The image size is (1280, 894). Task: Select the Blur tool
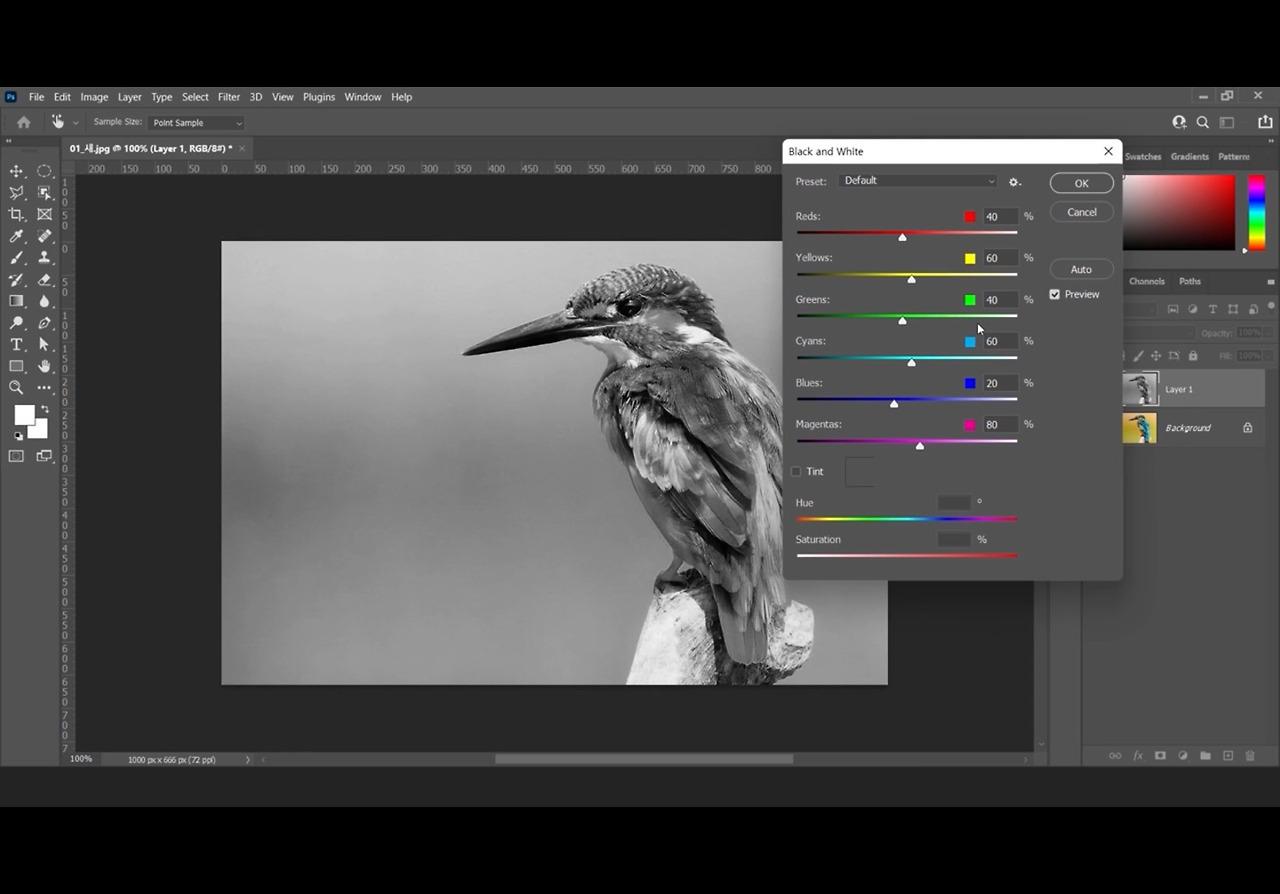click(x=45, y=301)
